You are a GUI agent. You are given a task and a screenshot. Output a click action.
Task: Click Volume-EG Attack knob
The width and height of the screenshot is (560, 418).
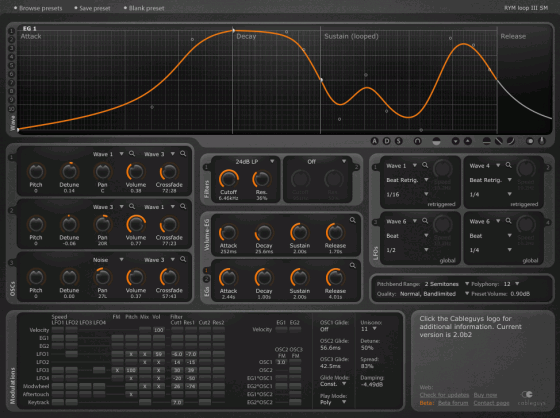pyautogui.click(x=228, y=233)
